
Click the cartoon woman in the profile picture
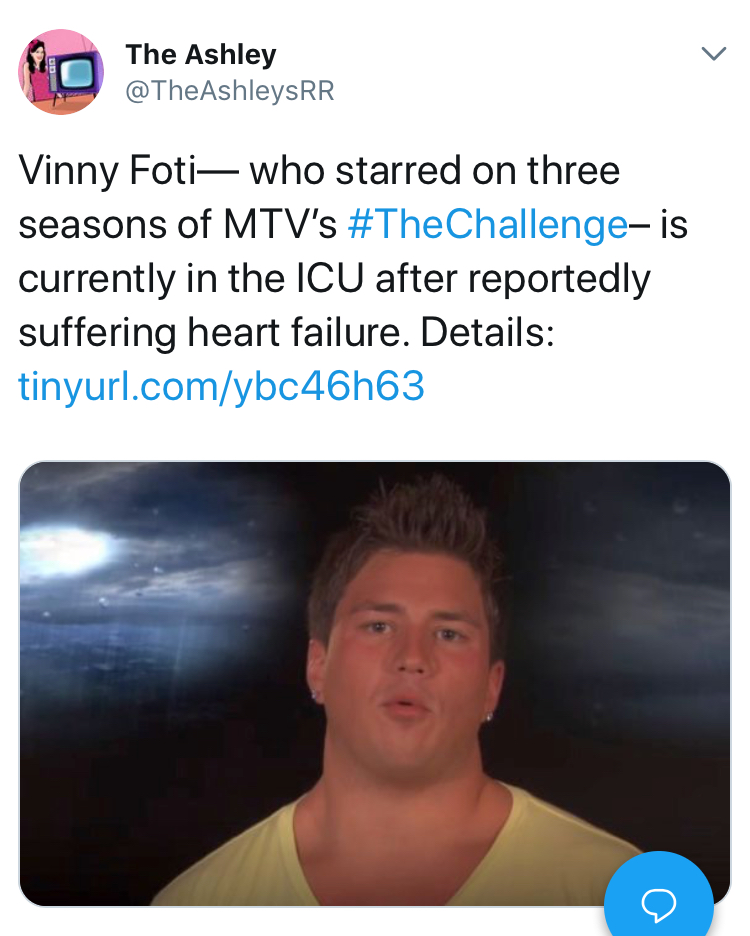35,72
